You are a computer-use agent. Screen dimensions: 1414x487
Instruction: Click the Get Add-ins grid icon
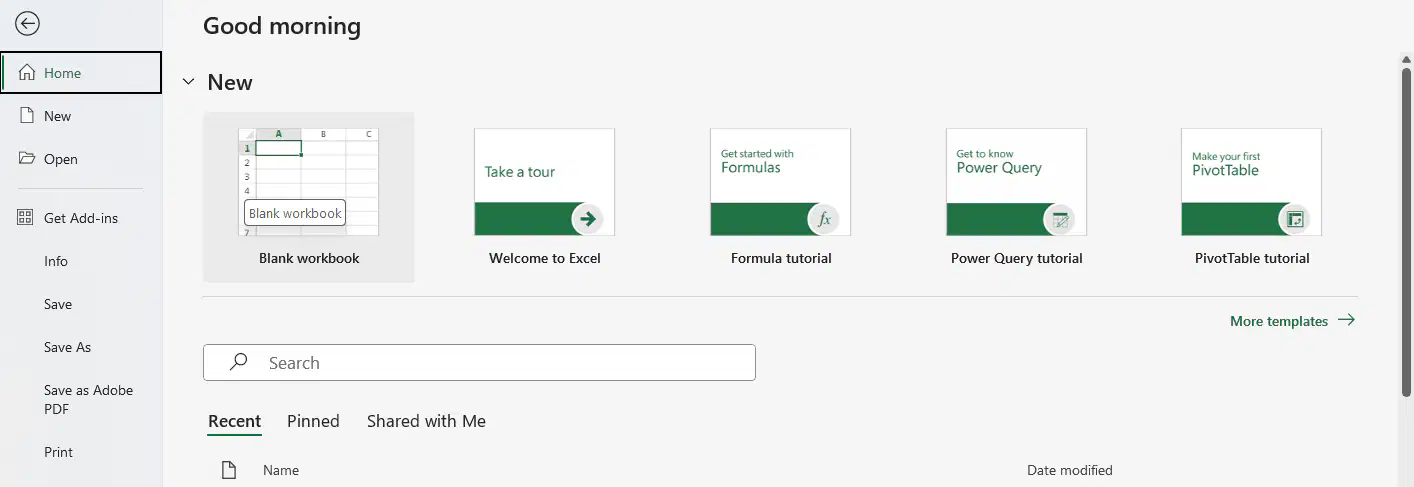tap(27, 218)
